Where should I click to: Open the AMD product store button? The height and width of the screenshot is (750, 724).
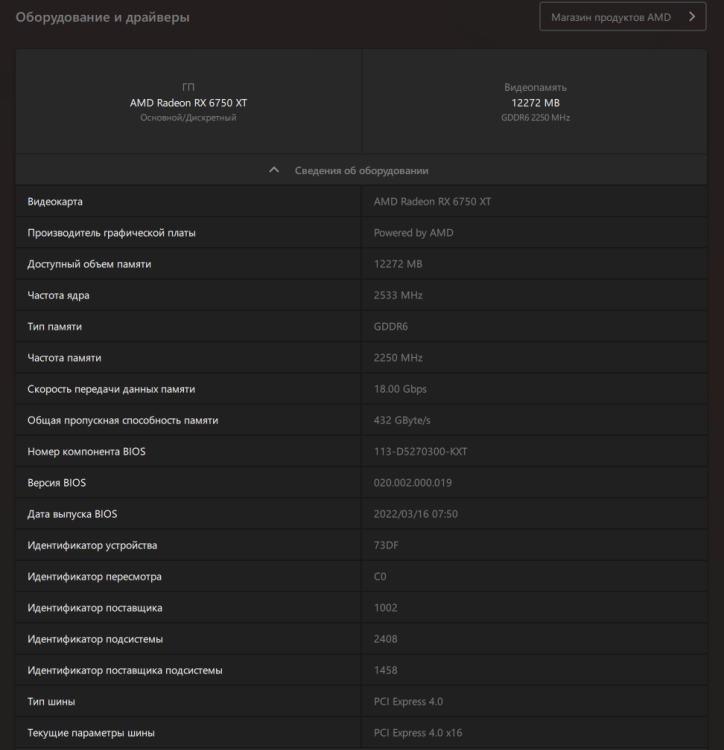point(610,17)
